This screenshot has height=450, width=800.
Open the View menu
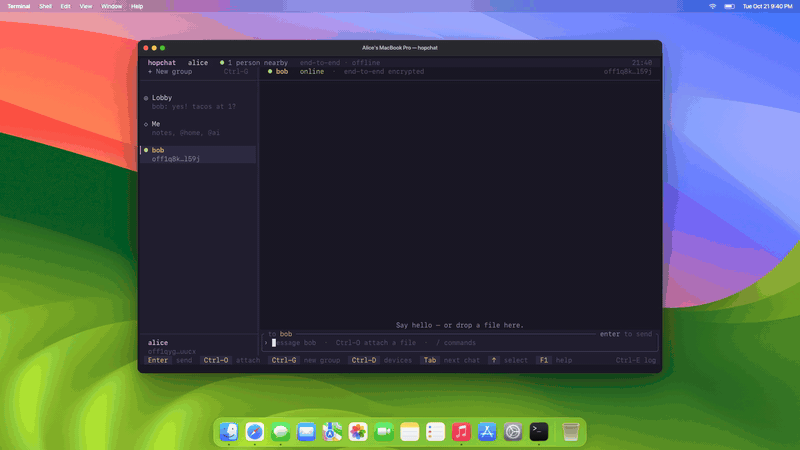pos(86,6)
